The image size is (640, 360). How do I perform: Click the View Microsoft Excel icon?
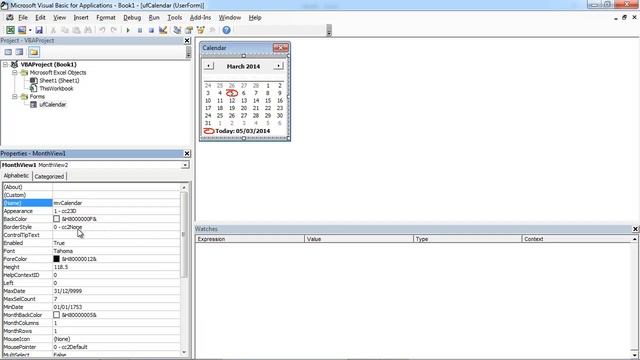tap(10, 30)
